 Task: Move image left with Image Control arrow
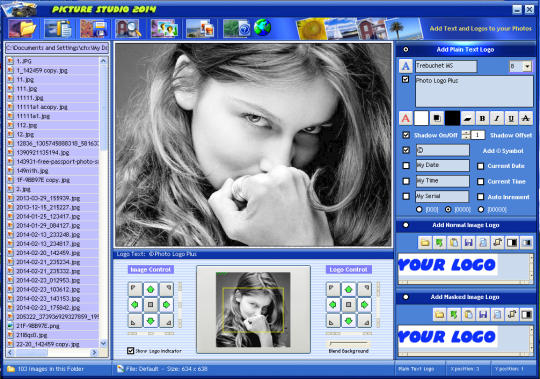(135, 305)
